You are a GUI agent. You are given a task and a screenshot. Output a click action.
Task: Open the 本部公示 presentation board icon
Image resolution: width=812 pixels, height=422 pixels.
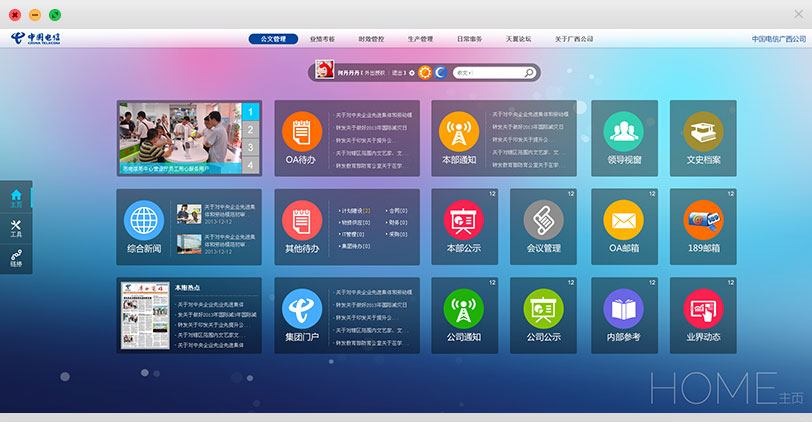pos(463,220)
